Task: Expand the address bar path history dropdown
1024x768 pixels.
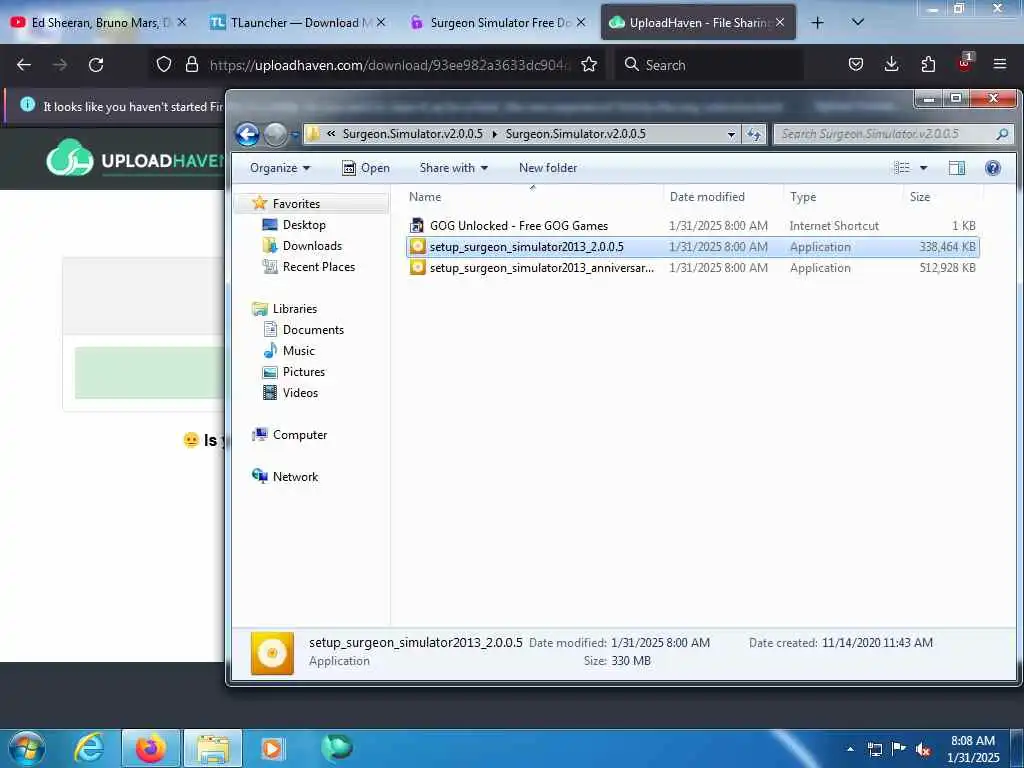Action: coord(731,135)
